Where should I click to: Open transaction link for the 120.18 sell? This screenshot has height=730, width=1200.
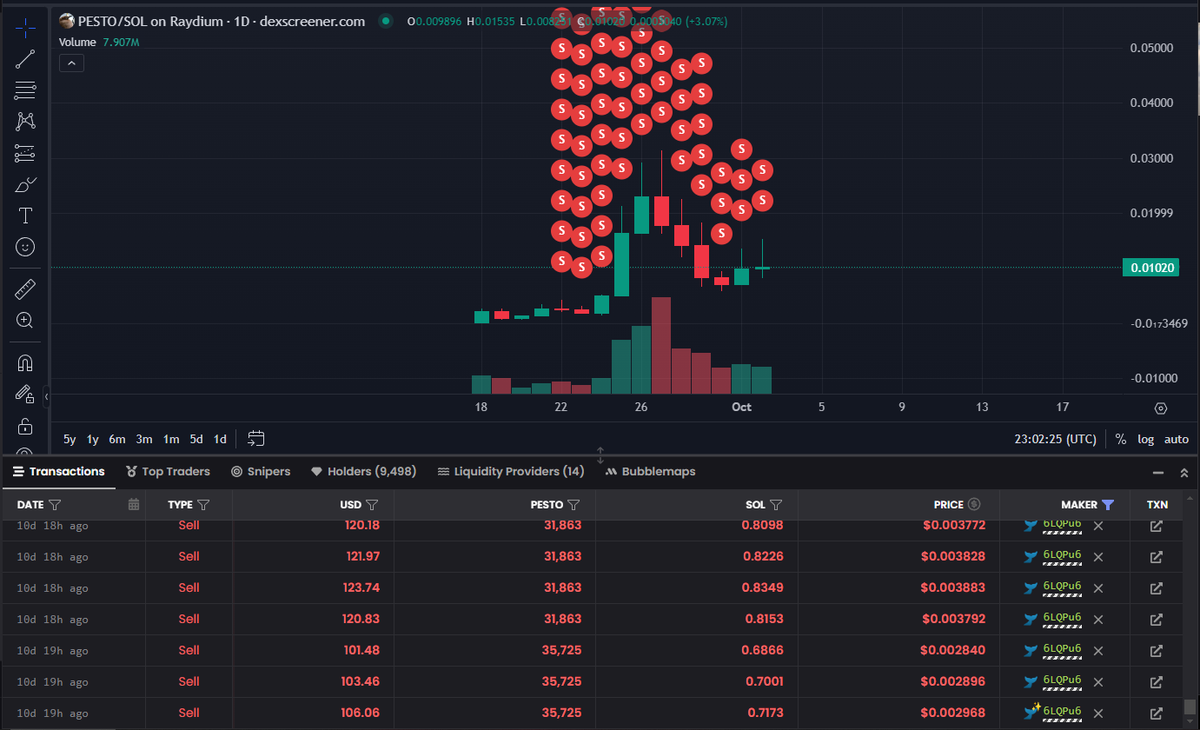coord(1156,526)
